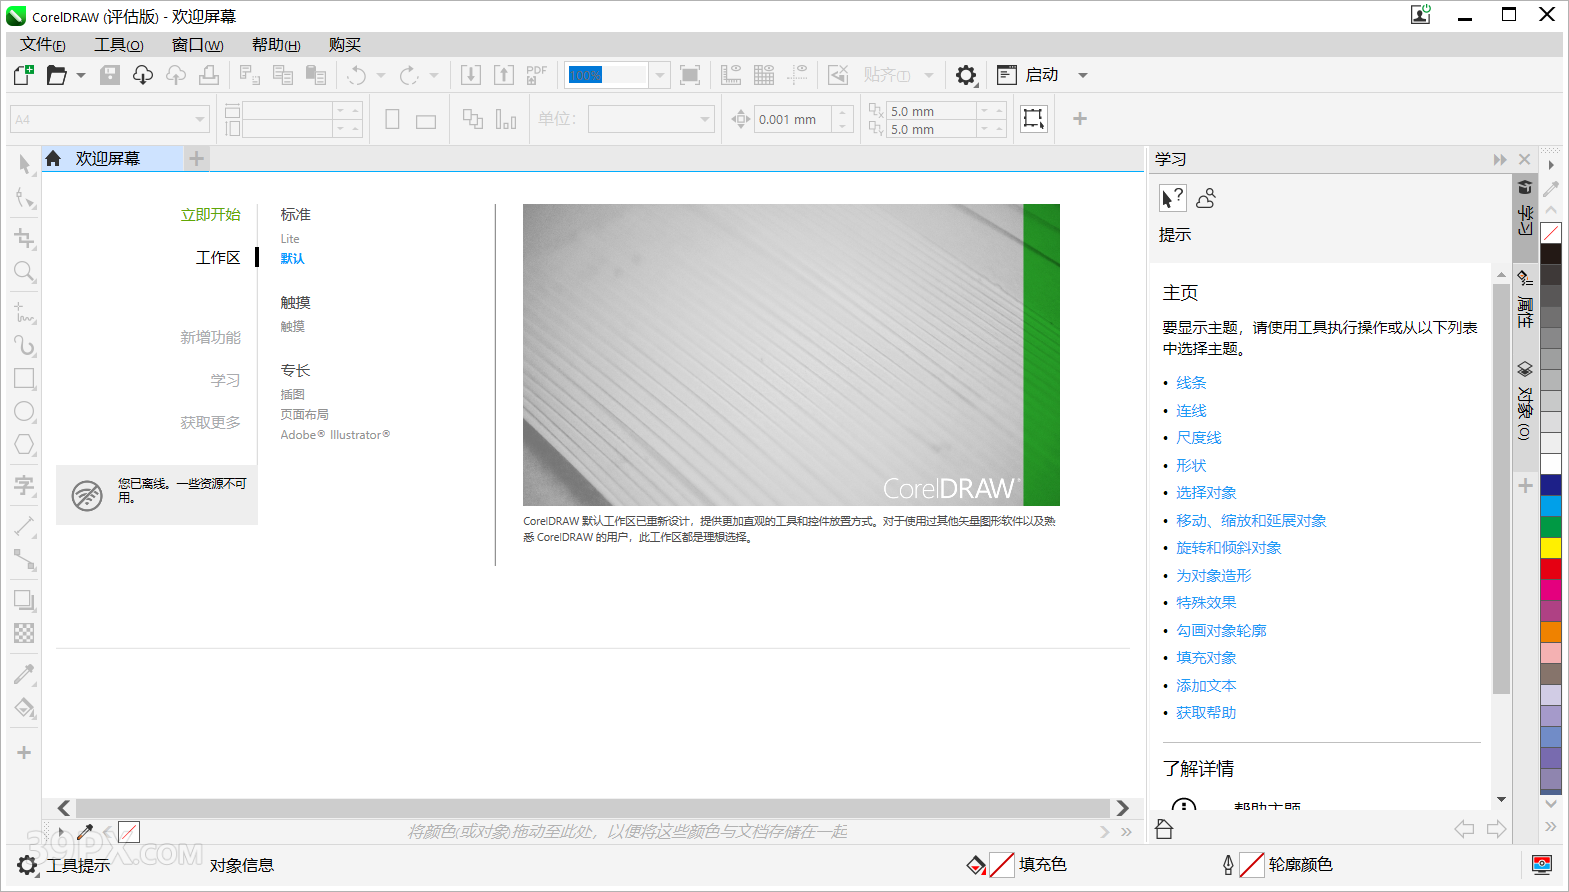The image size is (1569, 892).
Task: Pick the red swatch in color palette
Action: 1551,569
